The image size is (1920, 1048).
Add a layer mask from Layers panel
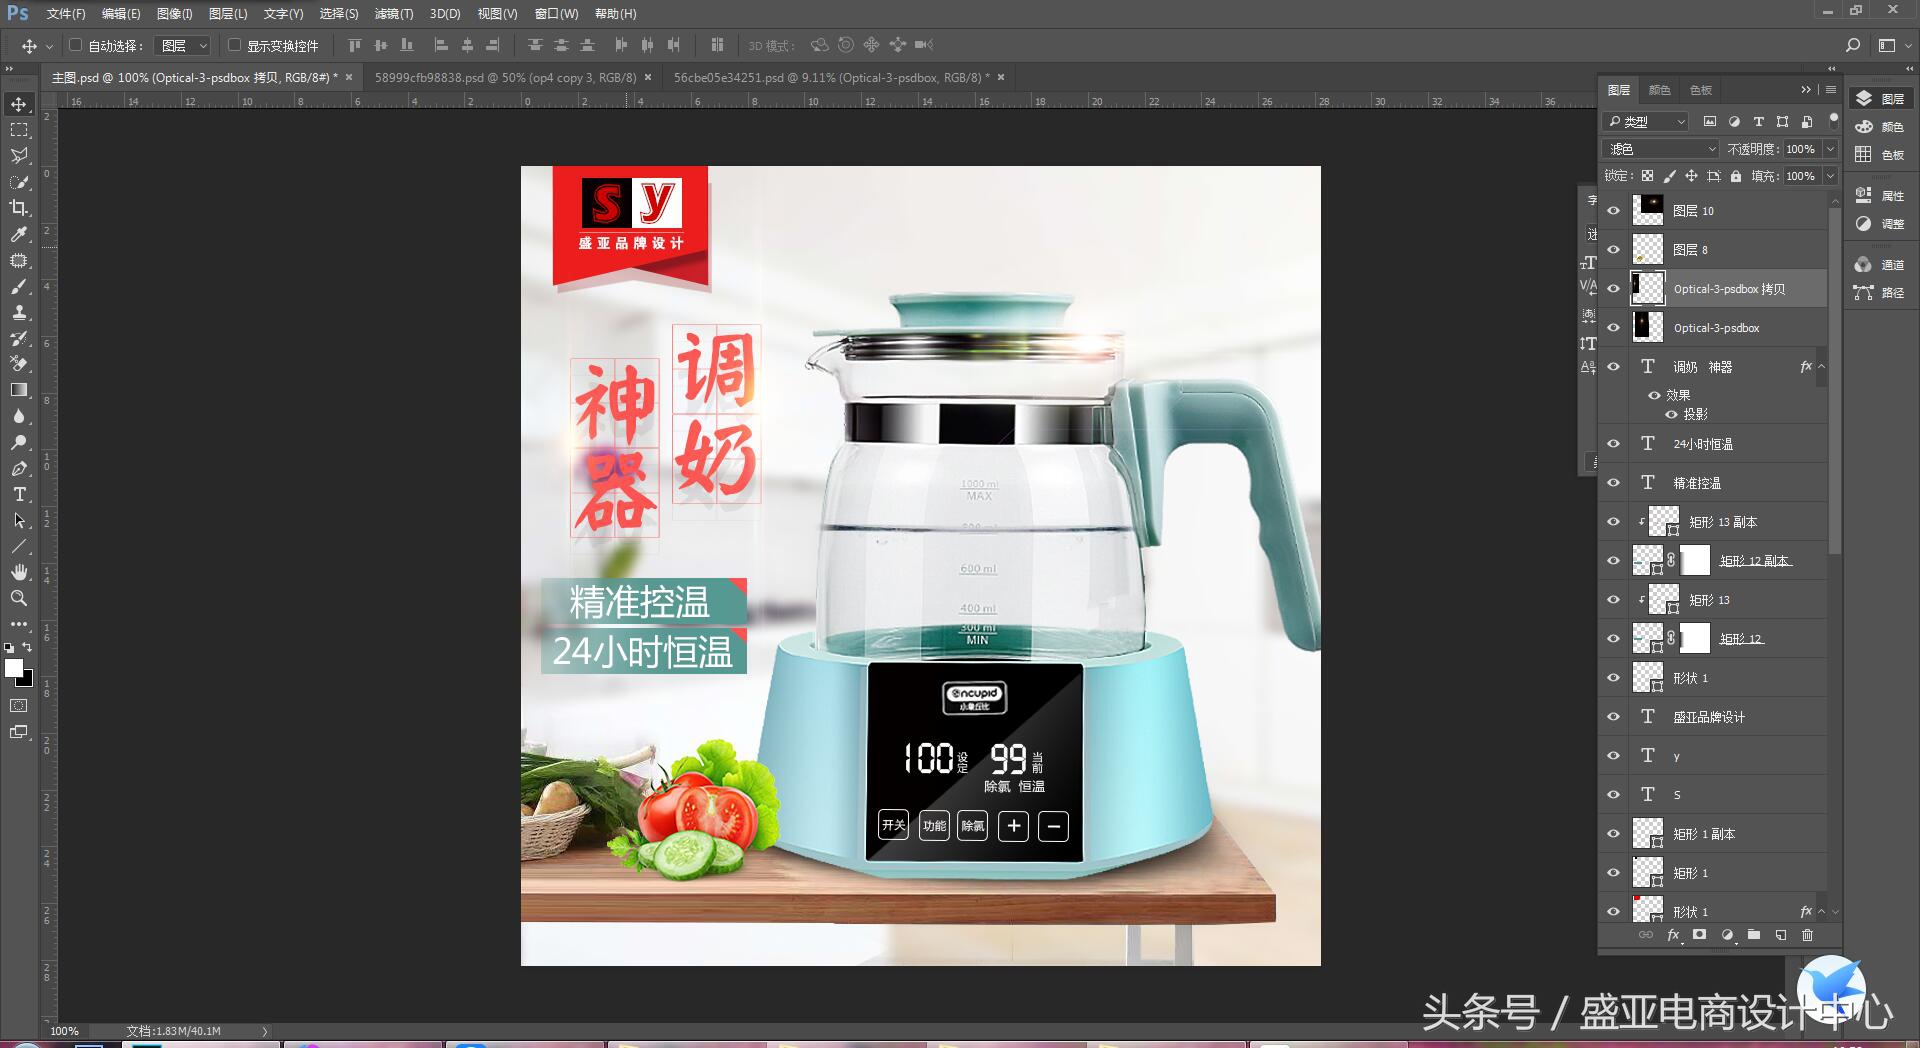pos(1700,935)
